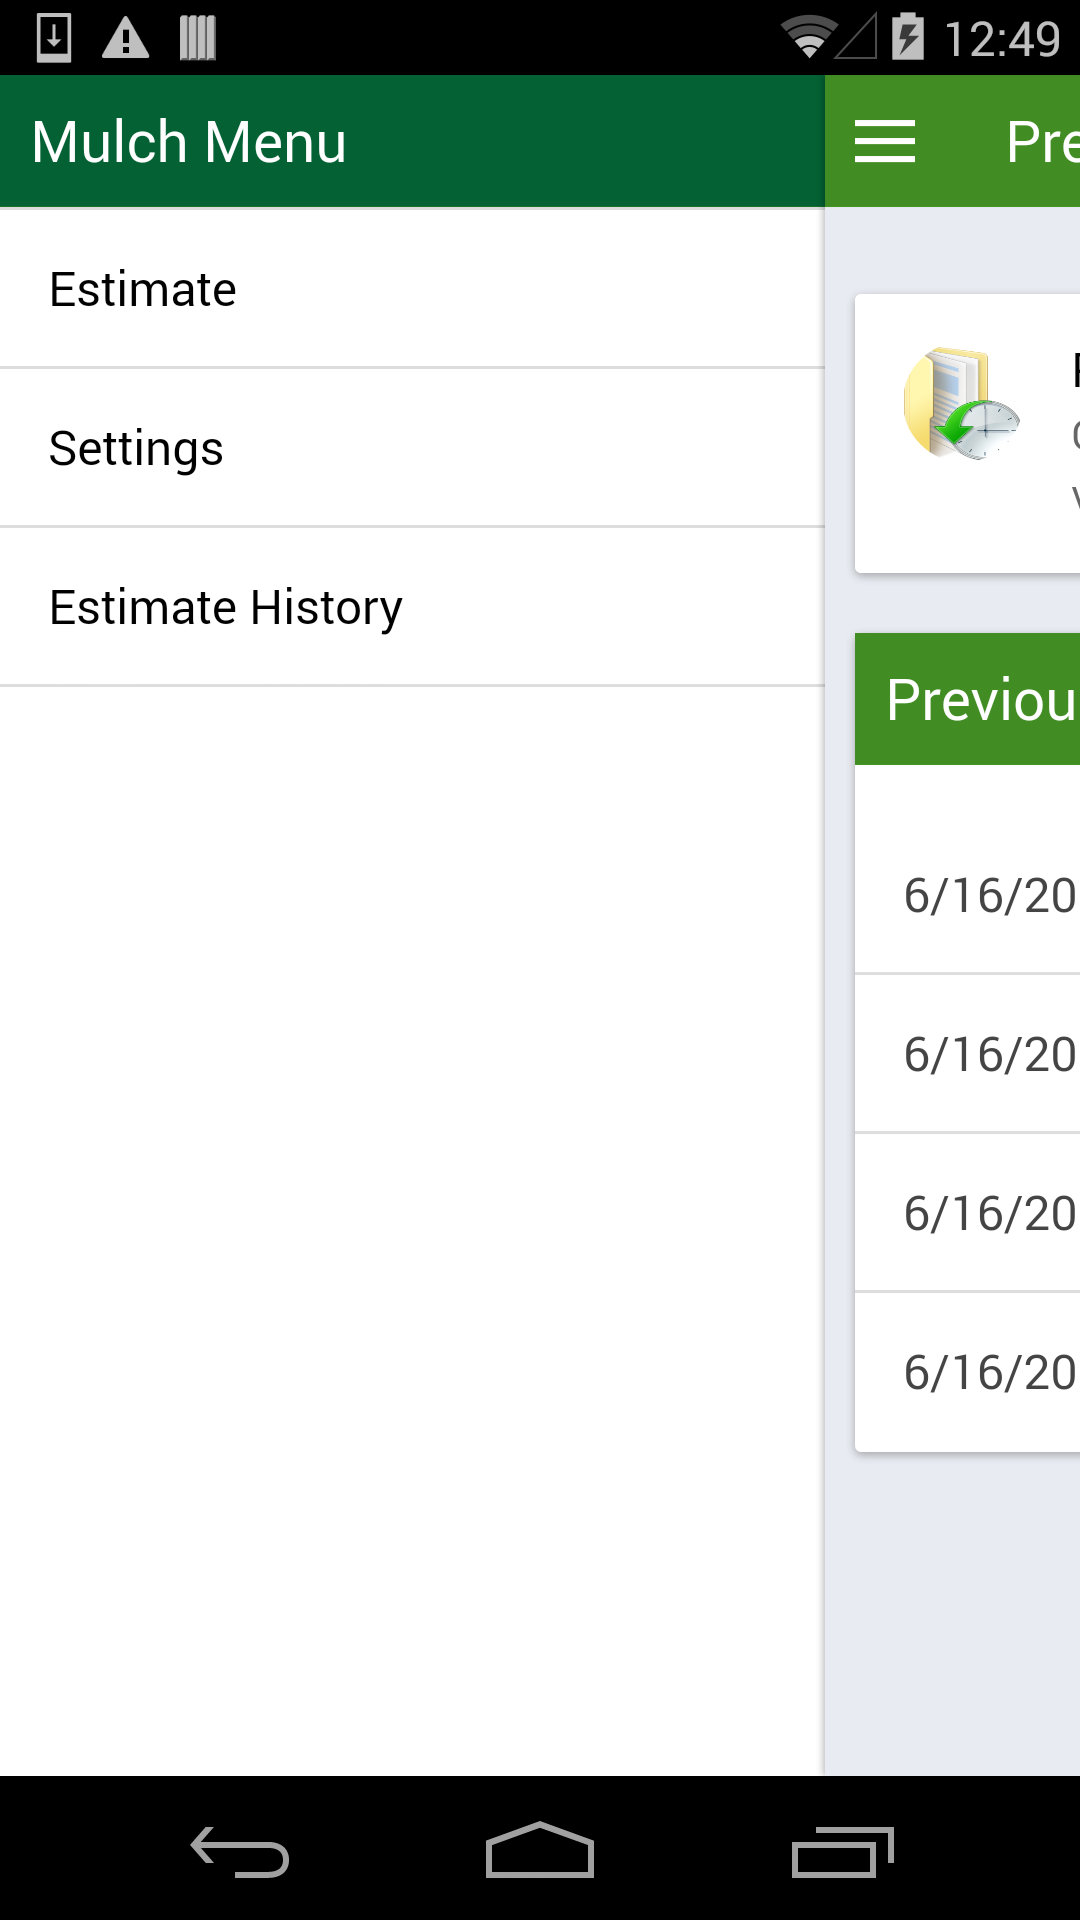
Task: Open the recent apps button
Action: [x=842, y=1852]
